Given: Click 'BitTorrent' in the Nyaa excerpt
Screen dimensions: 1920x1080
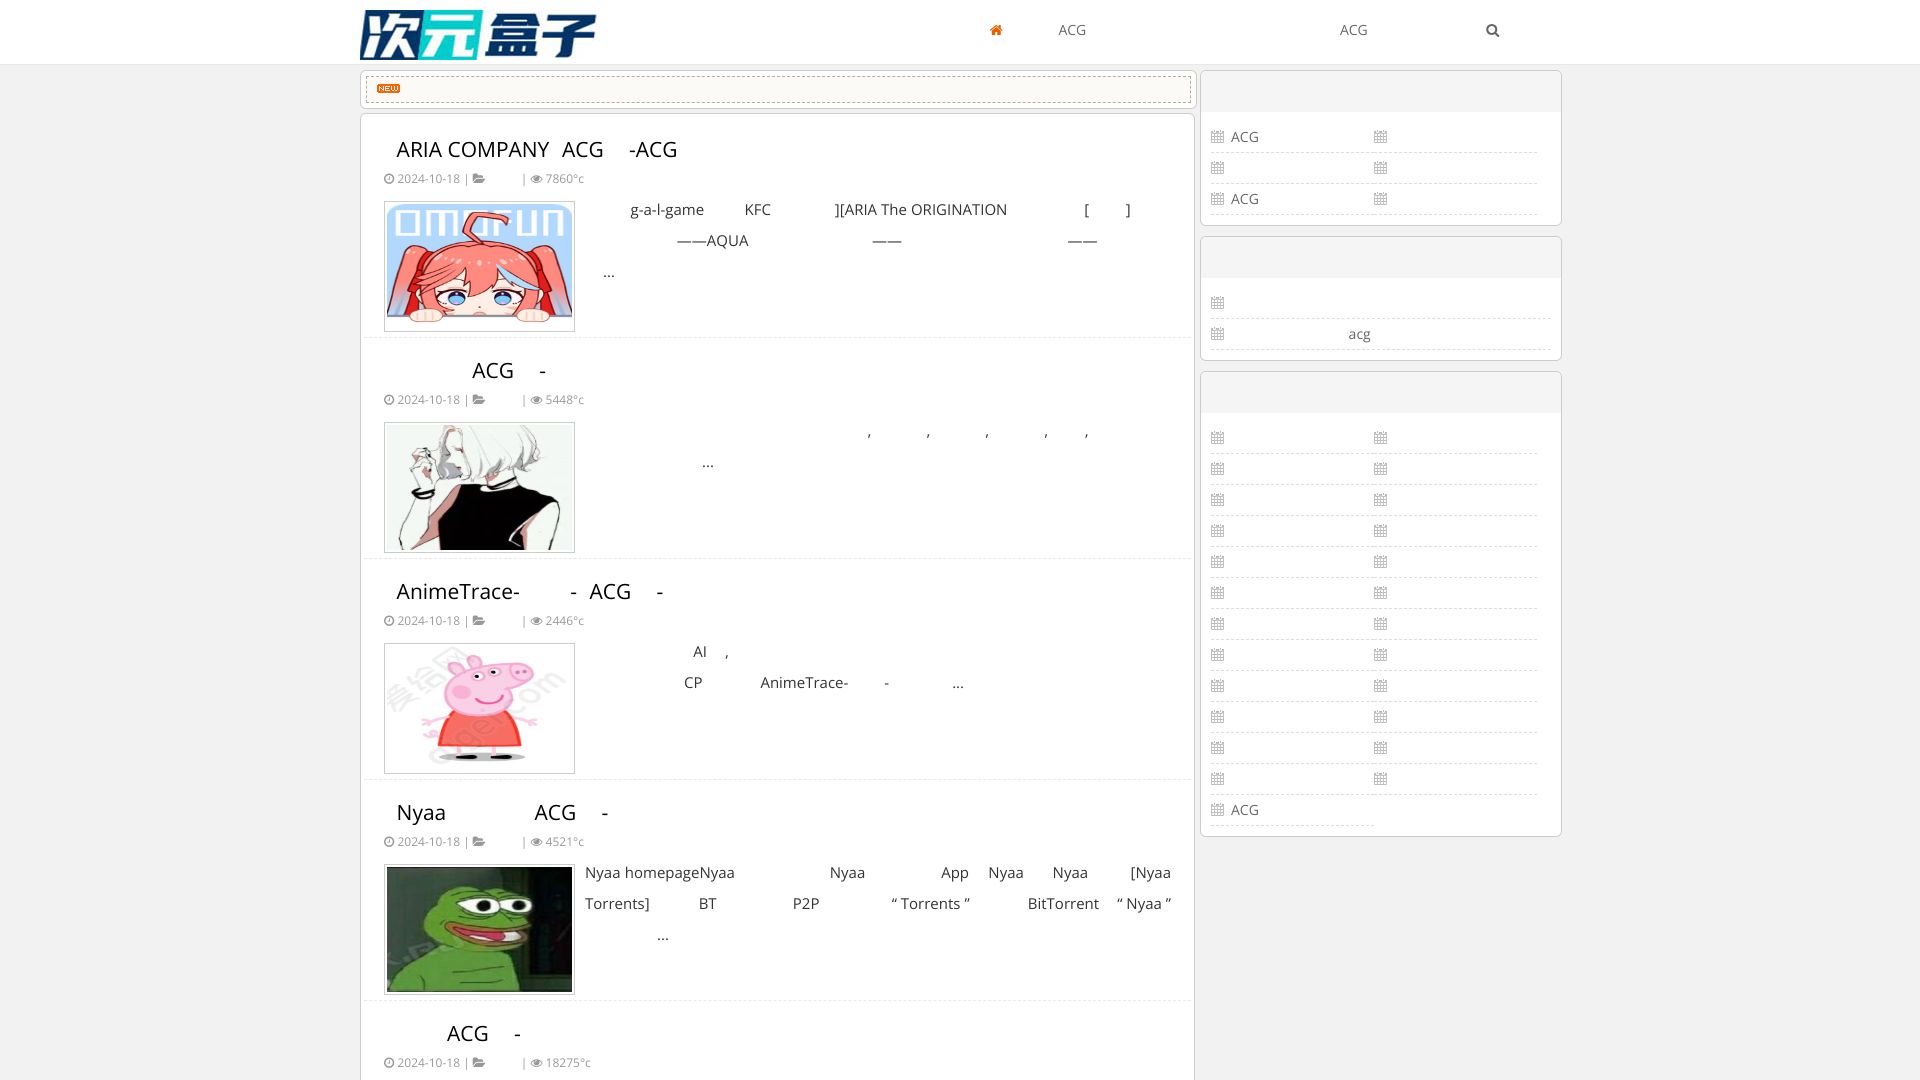Looking at the screenshot, I should pyautogui.click(x=1063, y=904).
